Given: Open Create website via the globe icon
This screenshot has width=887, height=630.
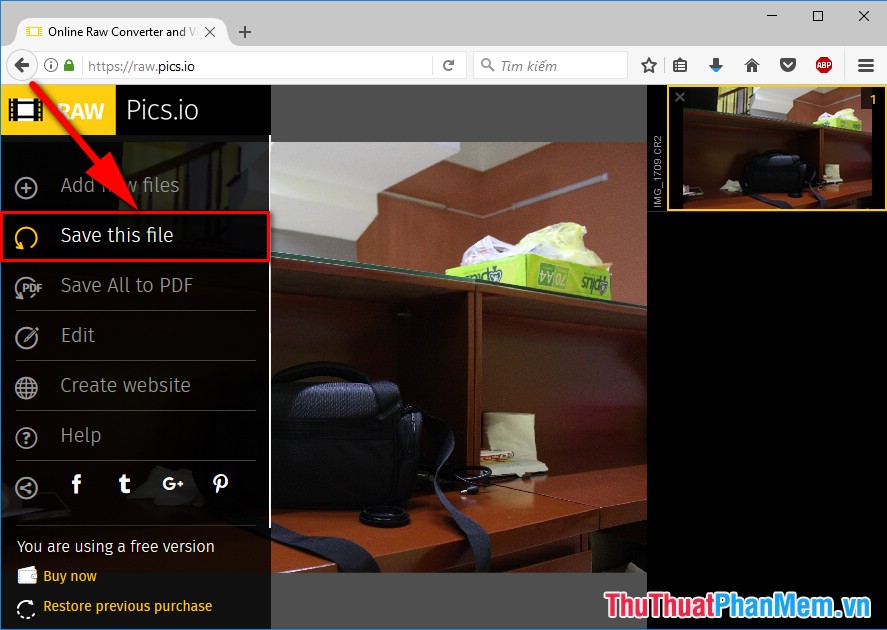Looking at the screenshot, I should pyautogui.click(x=27, y=386).
